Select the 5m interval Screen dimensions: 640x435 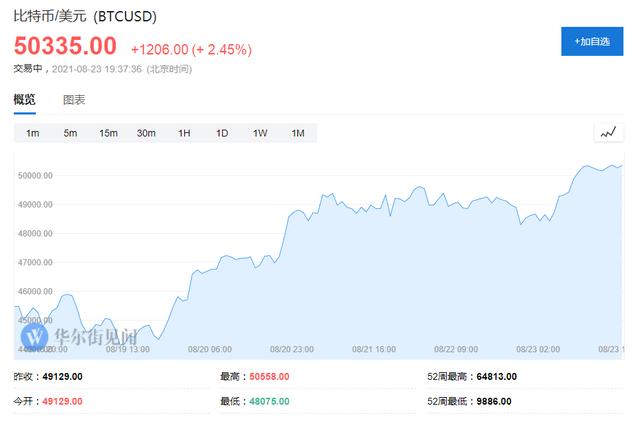pyautogui.click(x=70, y=133)
